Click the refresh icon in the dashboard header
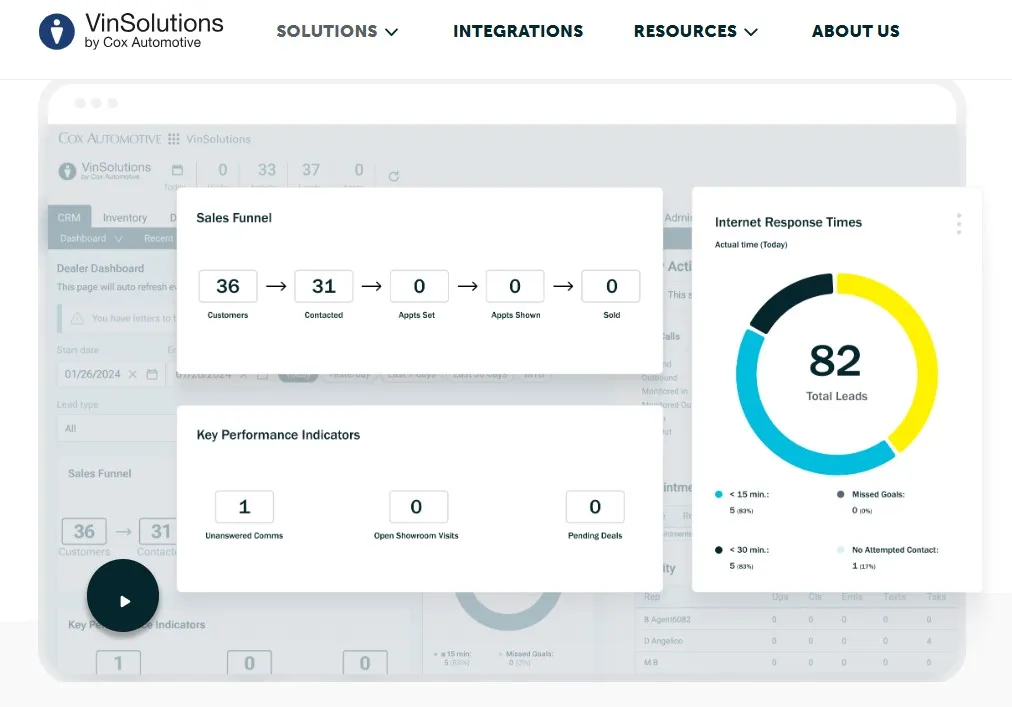Image resolution: width=1012 pixels, height=707 pixels. coord(394,176)
